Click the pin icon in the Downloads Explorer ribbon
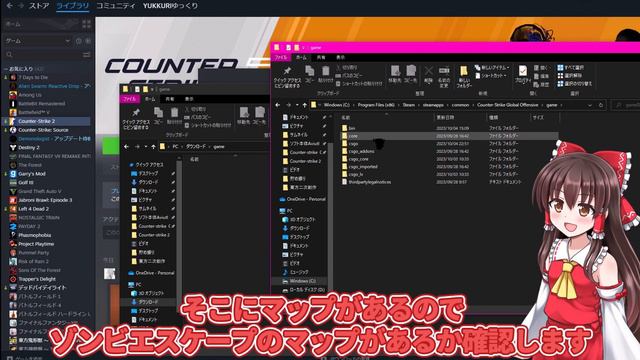This screenshot has width=640, height=360. click(136, 112)
